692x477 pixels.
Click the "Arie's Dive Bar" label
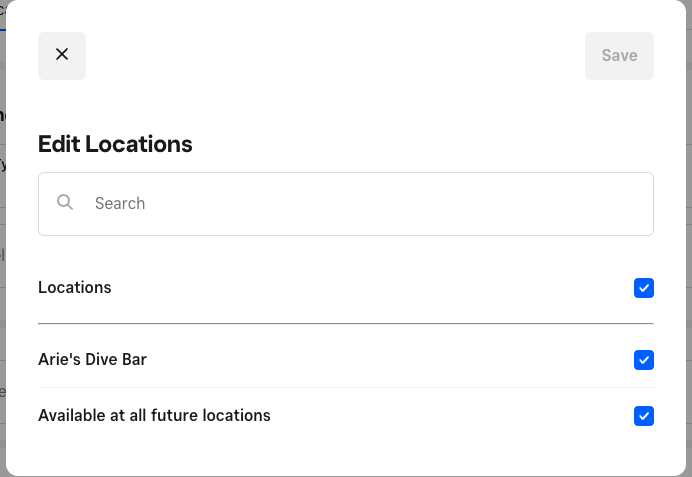[x=92, y=359]
